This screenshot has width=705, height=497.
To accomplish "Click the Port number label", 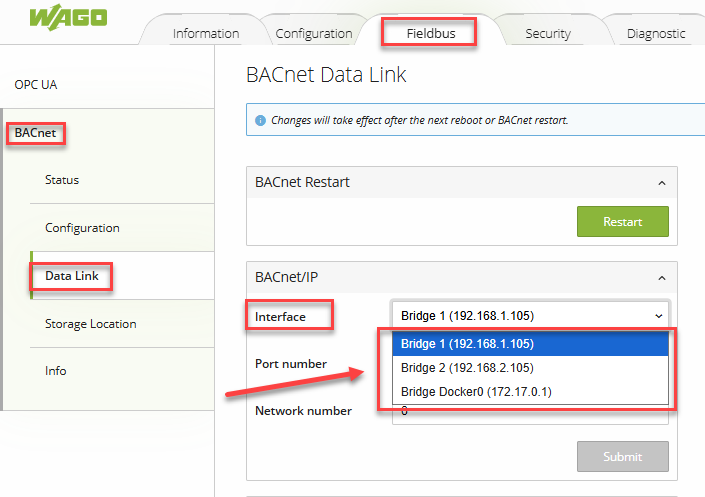I will [x=291, y=363].
